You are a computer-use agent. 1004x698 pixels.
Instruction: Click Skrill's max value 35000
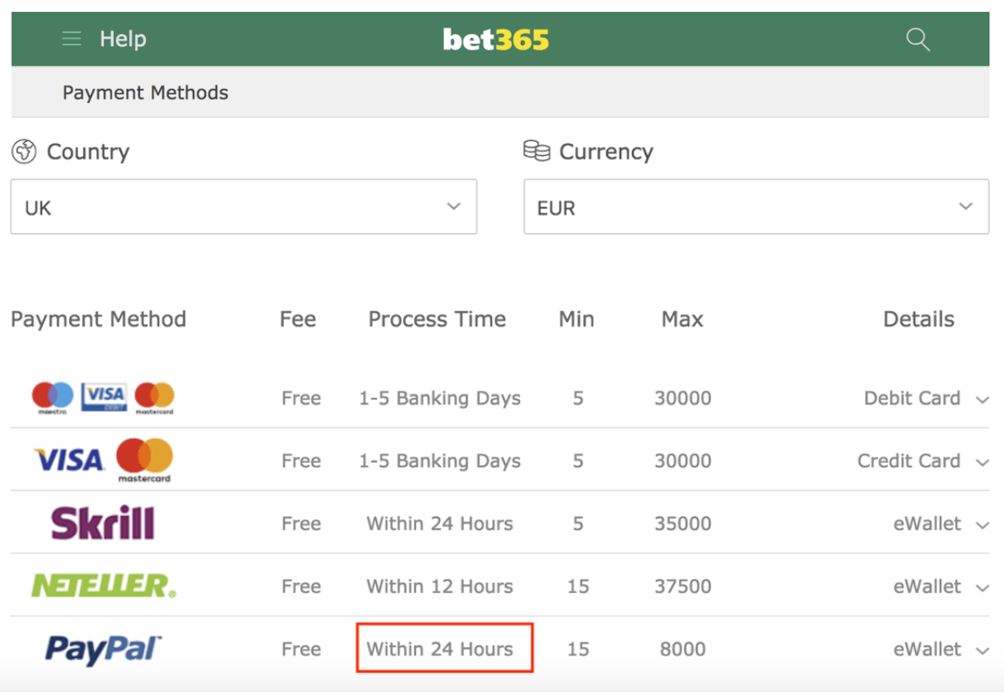tap(683, 523)
